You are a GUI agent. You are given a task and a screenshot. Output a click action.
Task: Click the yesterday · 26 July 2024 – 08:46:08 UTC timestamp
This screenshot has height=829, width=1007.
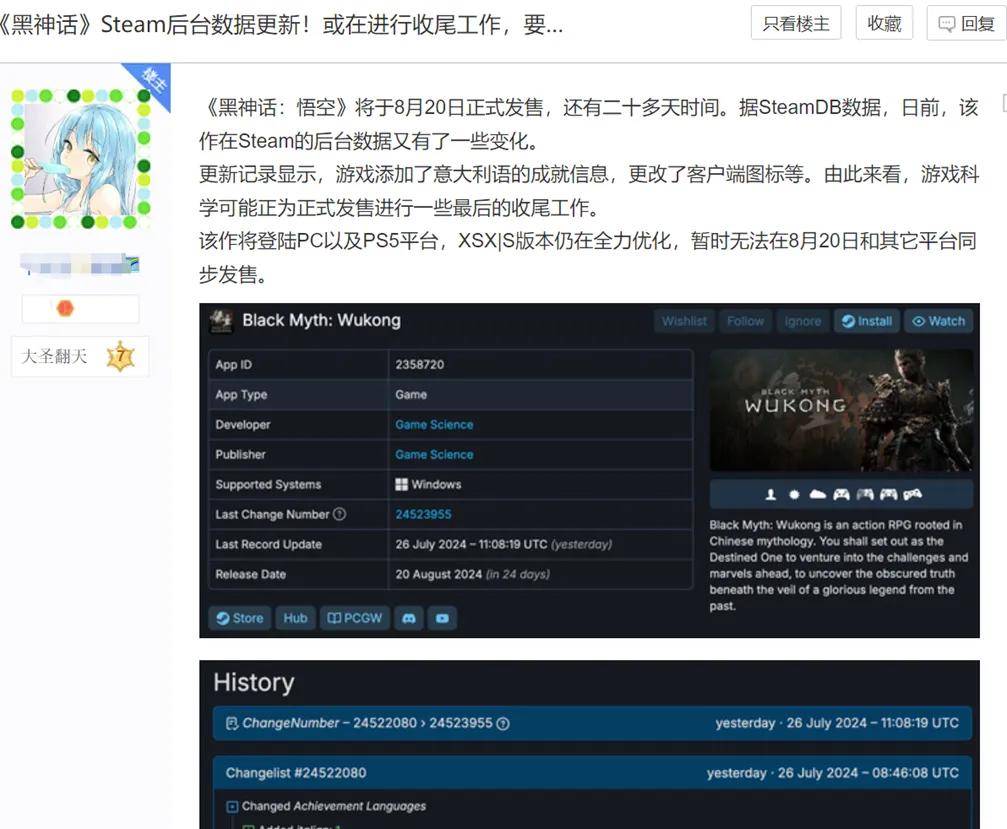click(x=832, y=773)
